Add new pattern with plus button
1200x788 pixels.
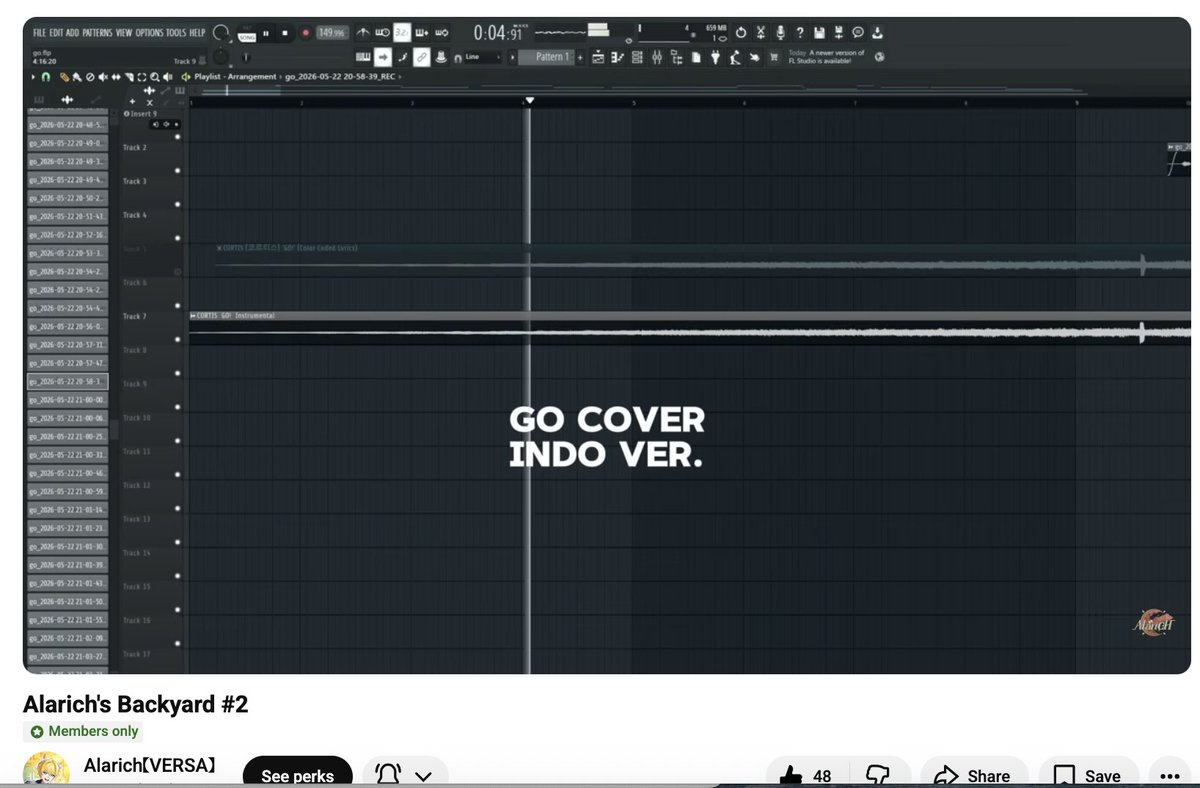pos(580,57)
